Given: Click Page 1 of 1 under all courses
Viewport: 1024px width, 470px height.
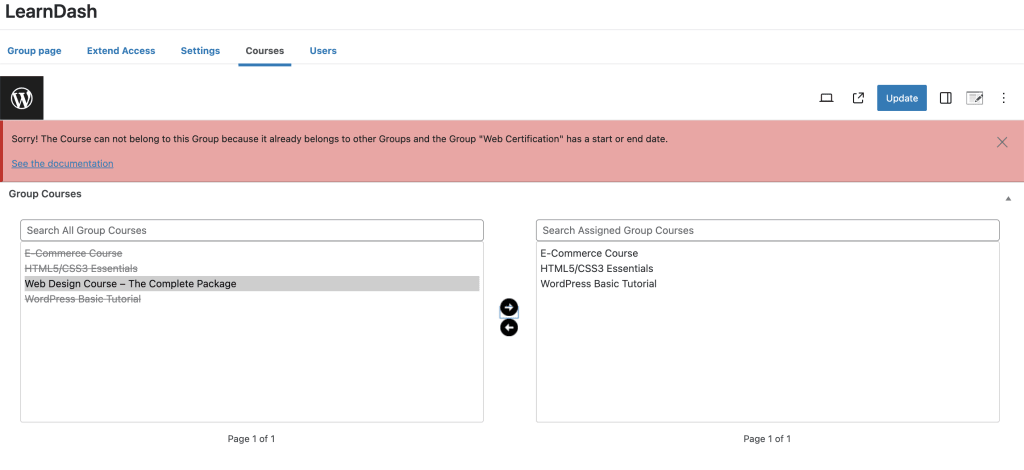Looking at the screenshot, I should 251,439.
